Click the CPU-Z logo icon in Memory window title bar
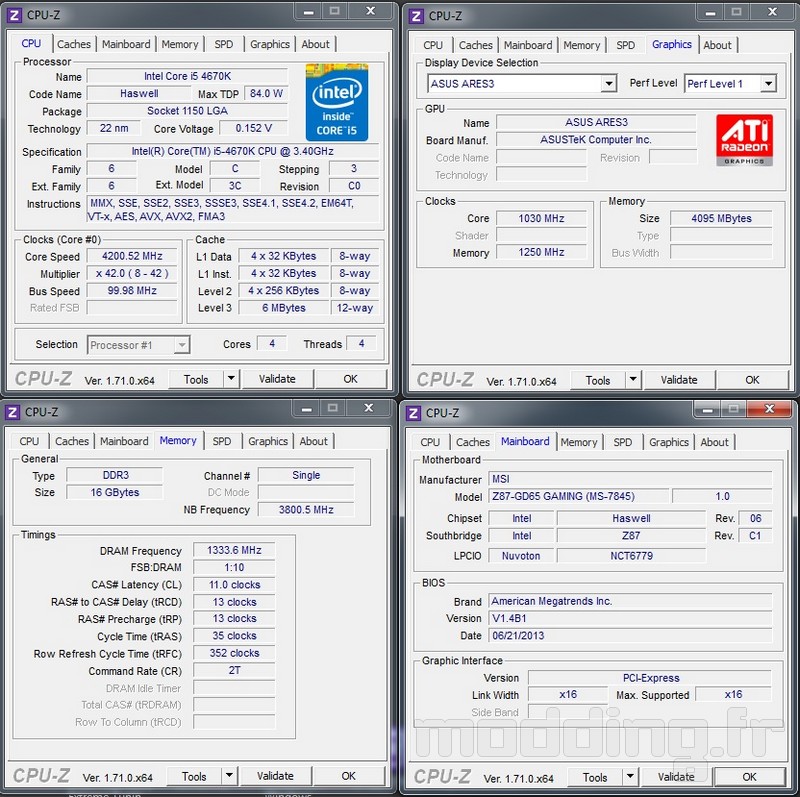800x797 pixels. (x=13, y=412)
